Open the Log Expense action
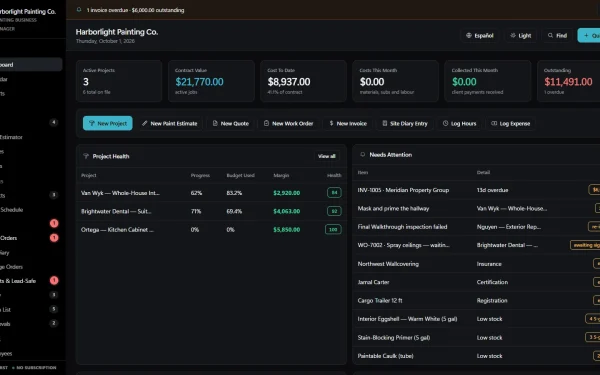This screenshot has width=600, height=375. point(510,123)
